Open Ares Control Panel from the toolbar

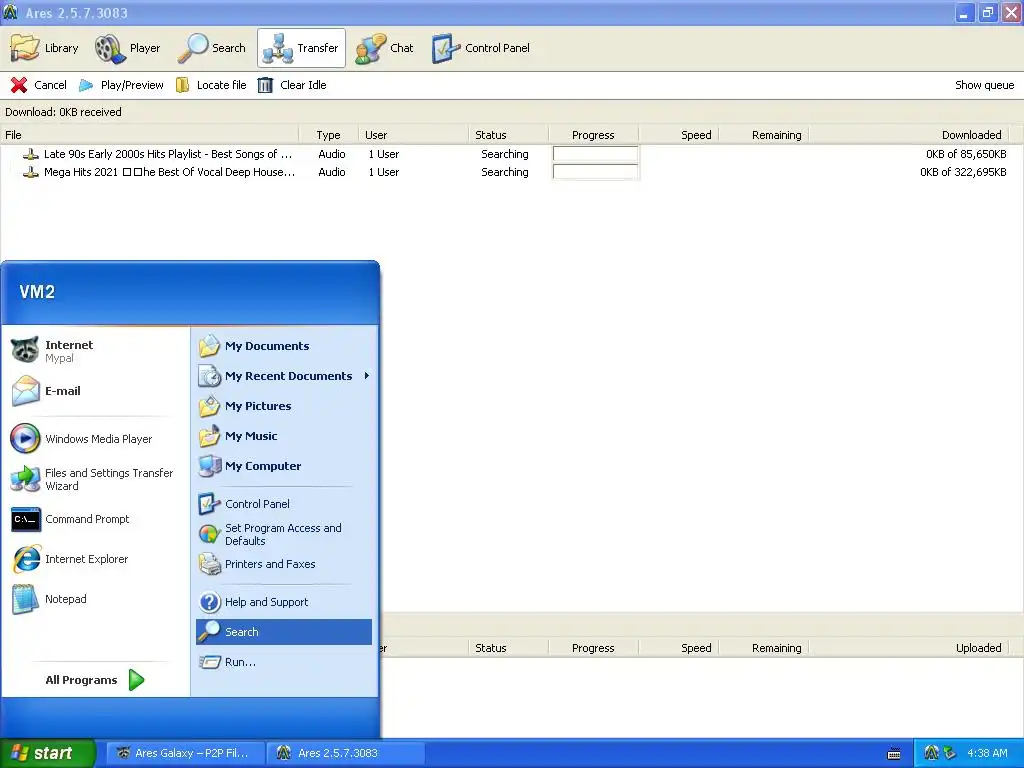click(x=481, y=48)
